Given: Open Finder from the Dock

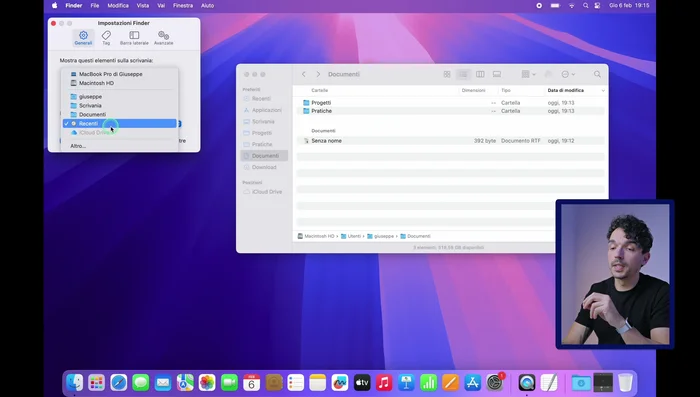Looking at the screenshot, I should coord(74,383).
